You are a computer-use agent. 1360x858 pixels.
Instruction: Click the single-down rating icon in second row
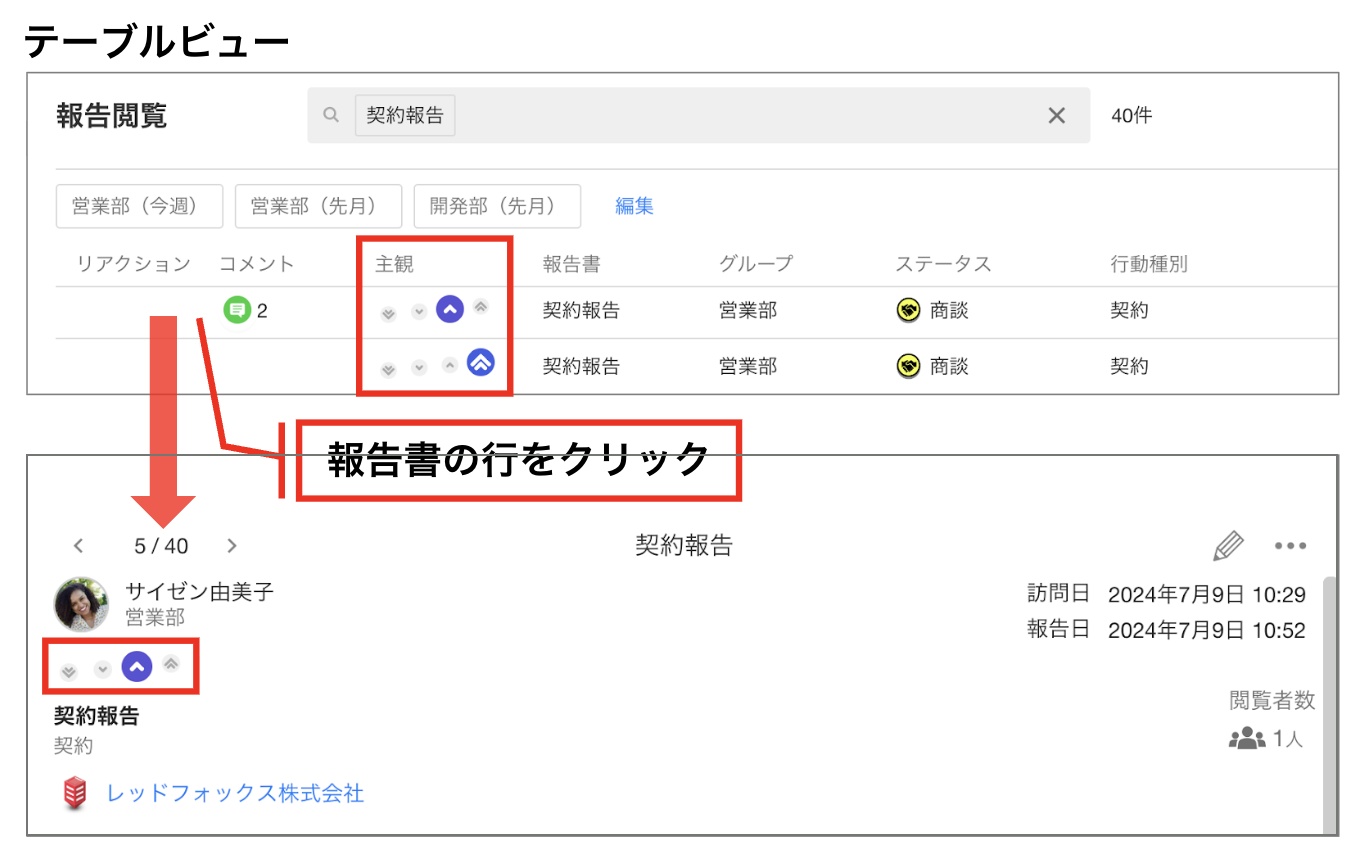[x=419, y=367]
